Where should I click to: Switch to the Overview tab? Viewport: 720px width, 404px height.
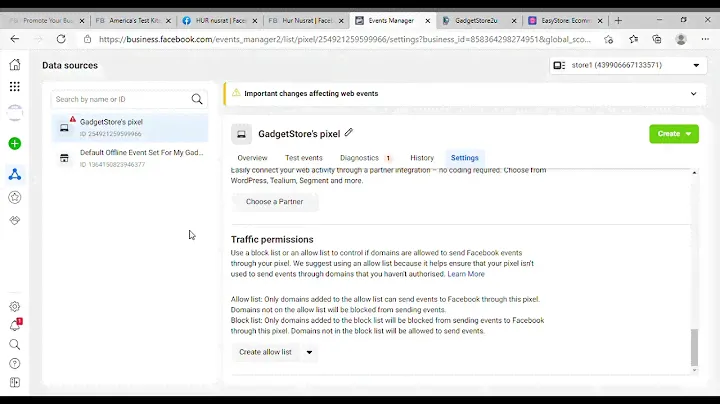point(252,158)
